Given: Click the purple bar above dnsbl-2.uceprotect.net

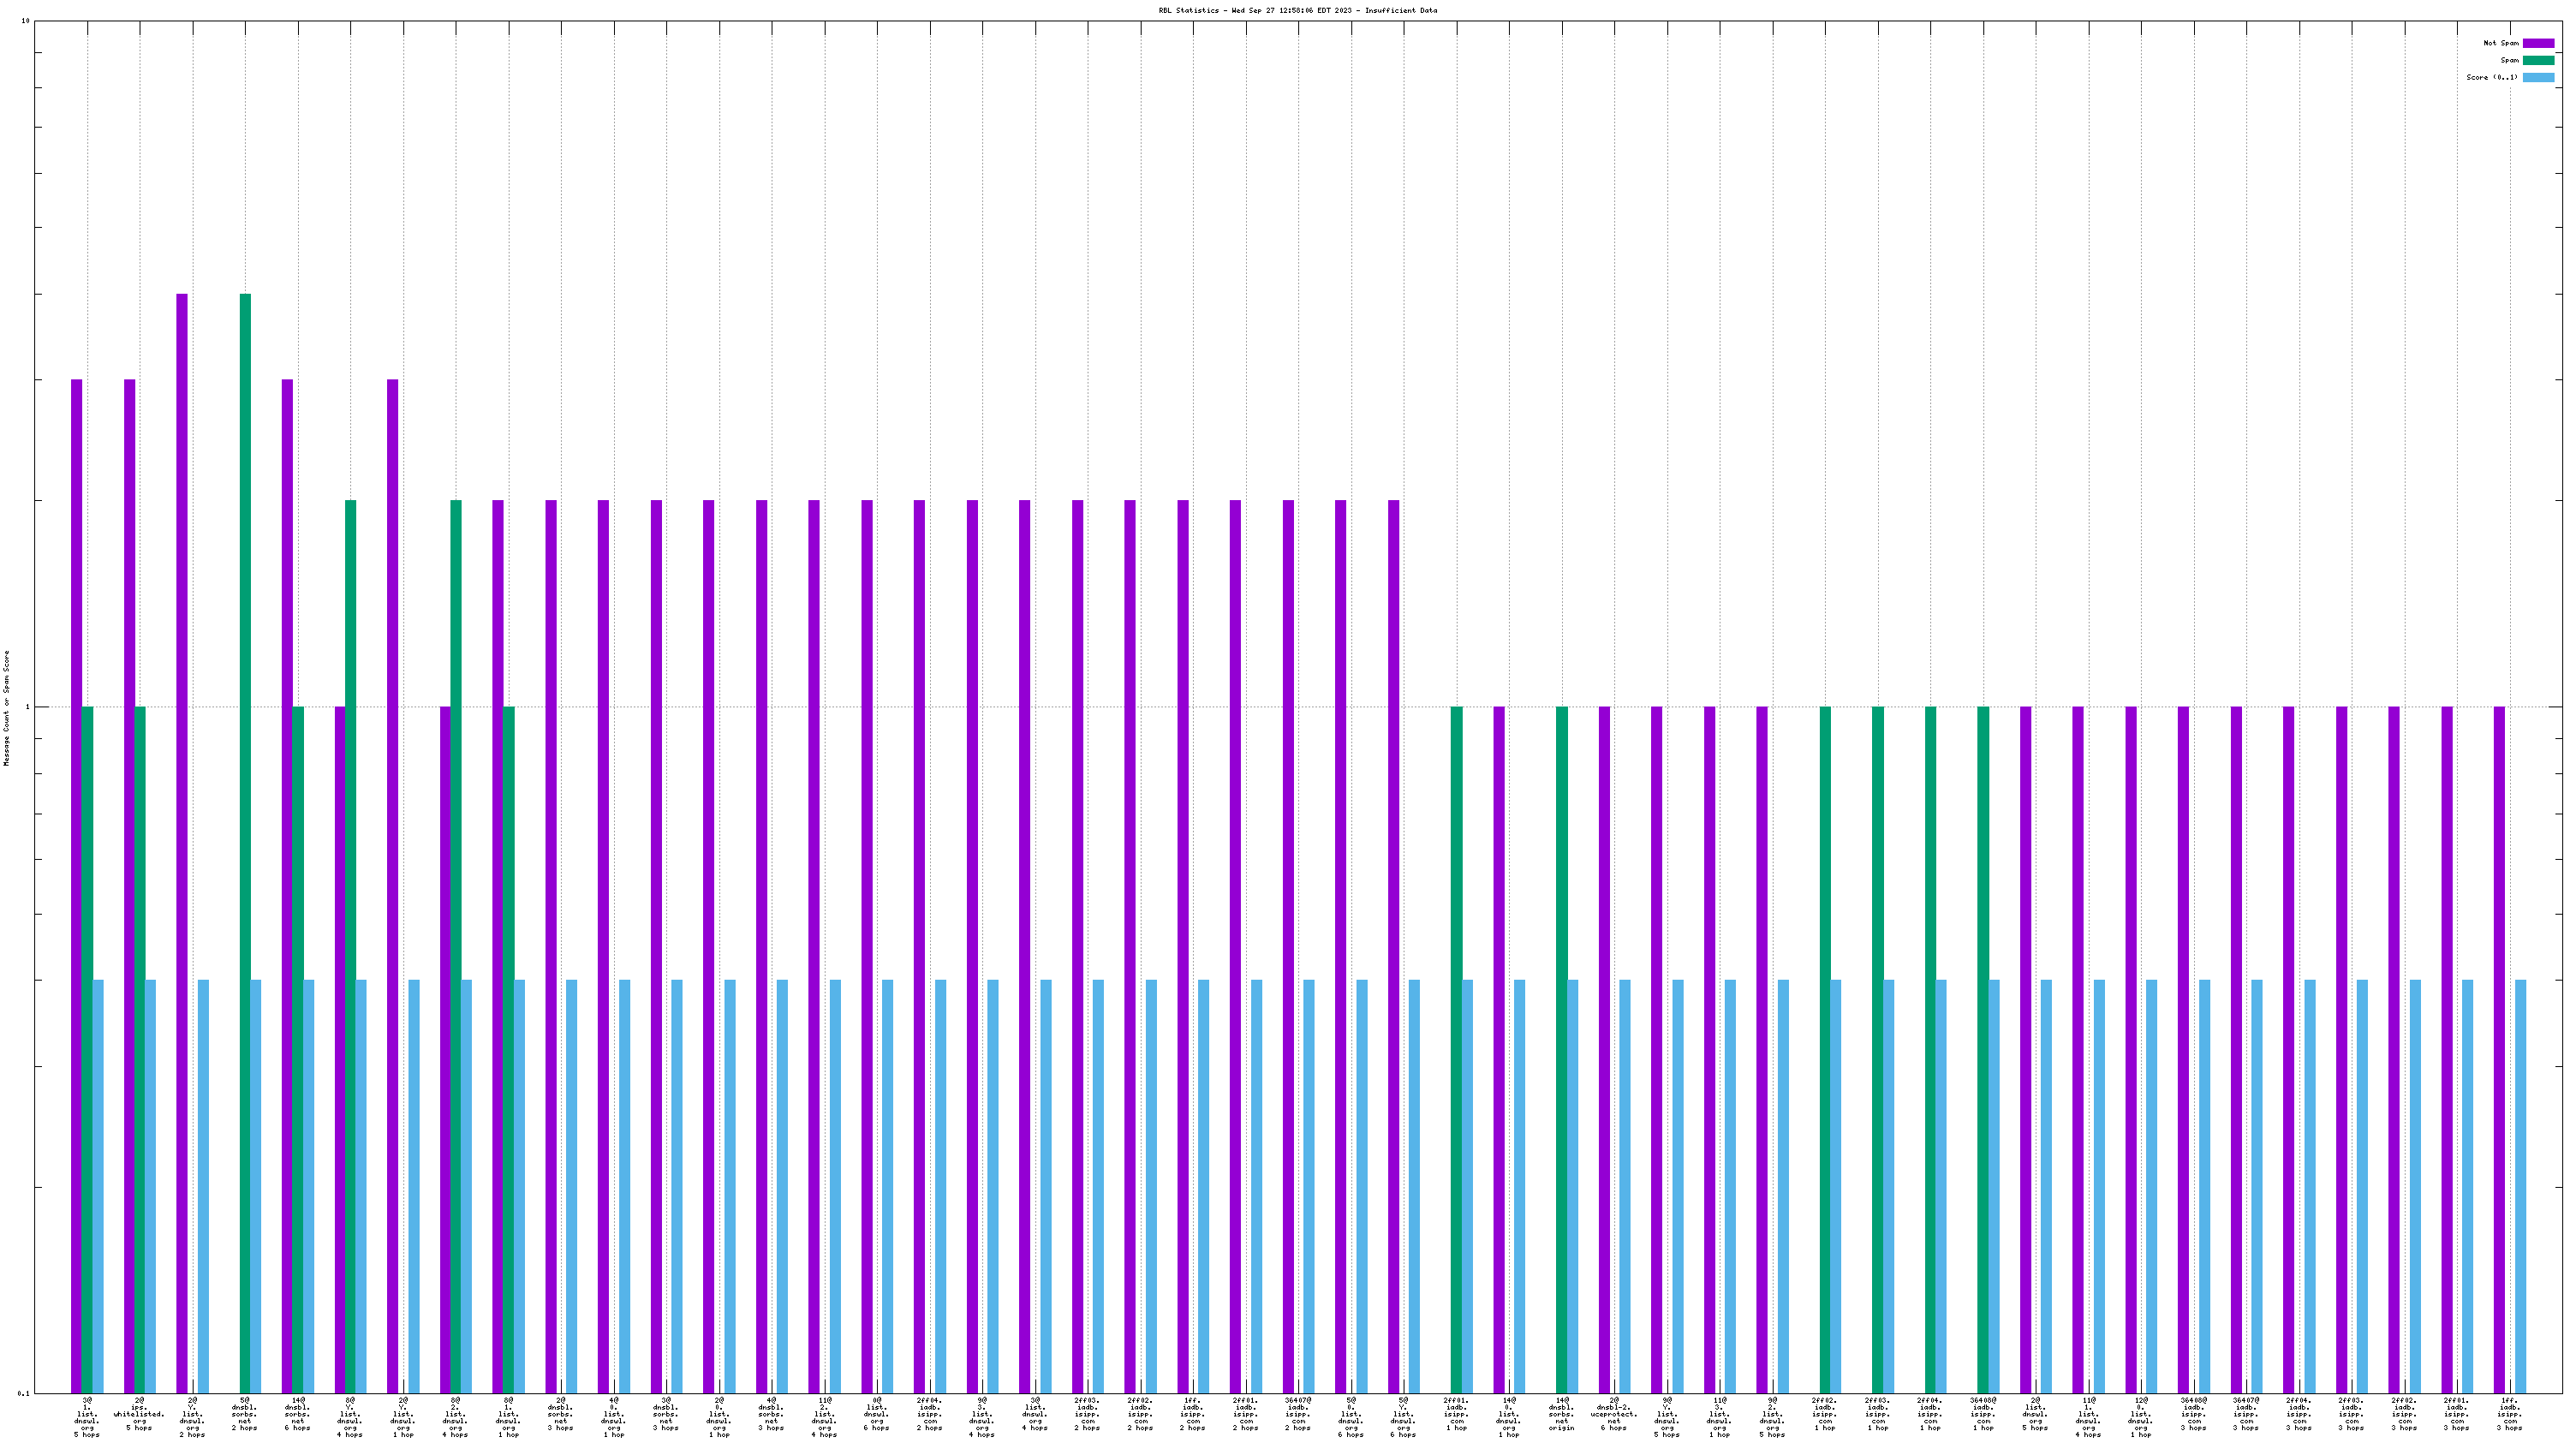Looking at the screenshot, I should pos(1604,1050).
